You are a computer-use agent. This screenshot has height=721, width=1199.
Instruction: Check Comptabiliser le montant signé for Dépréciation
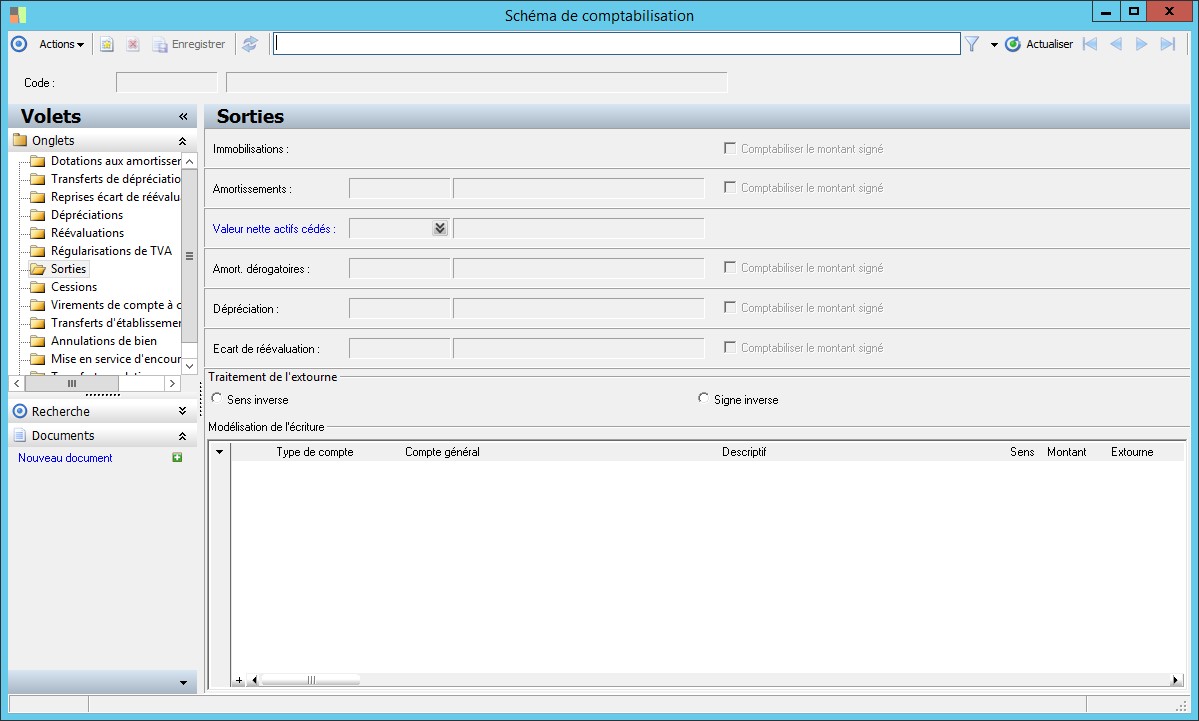(x=730, y=307)
